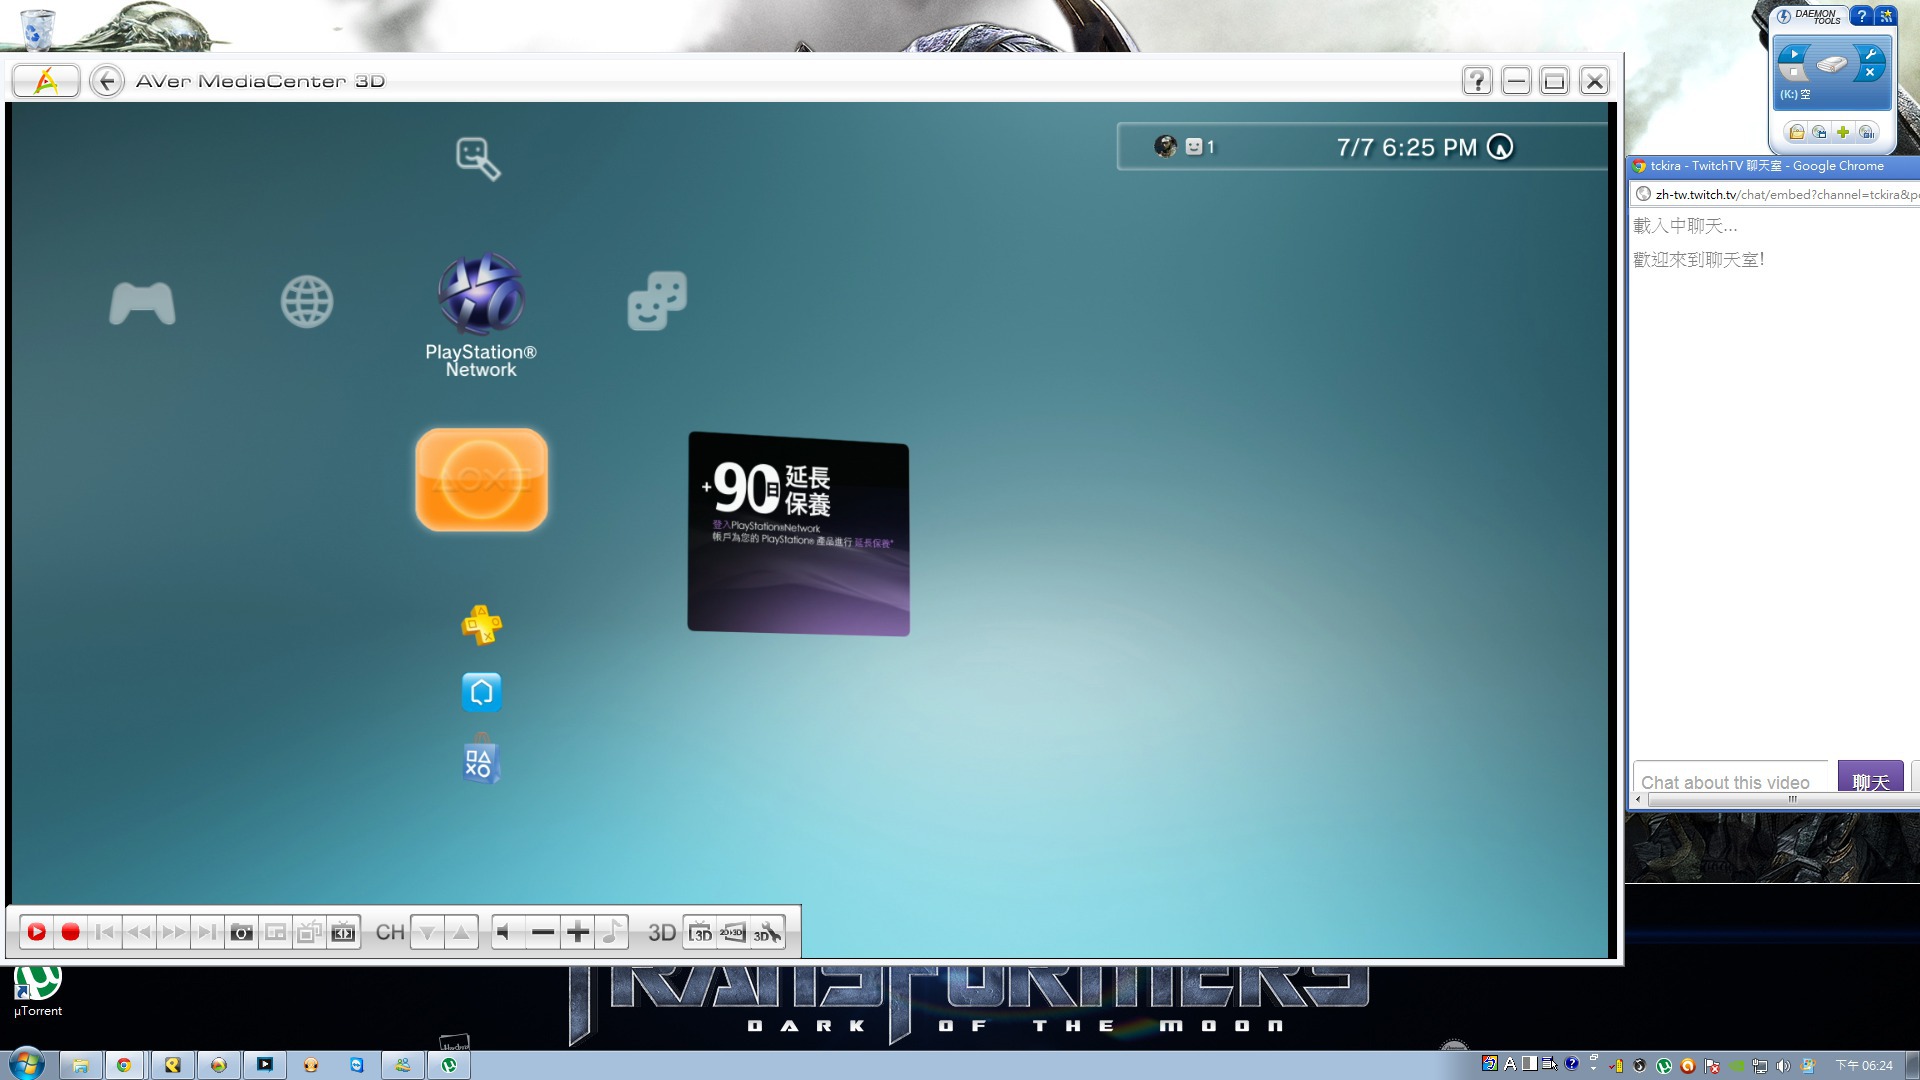The image size is (1920, 1080).
Task: Open Windows Explorer from the taskbar
Action: click(80, 1065)
